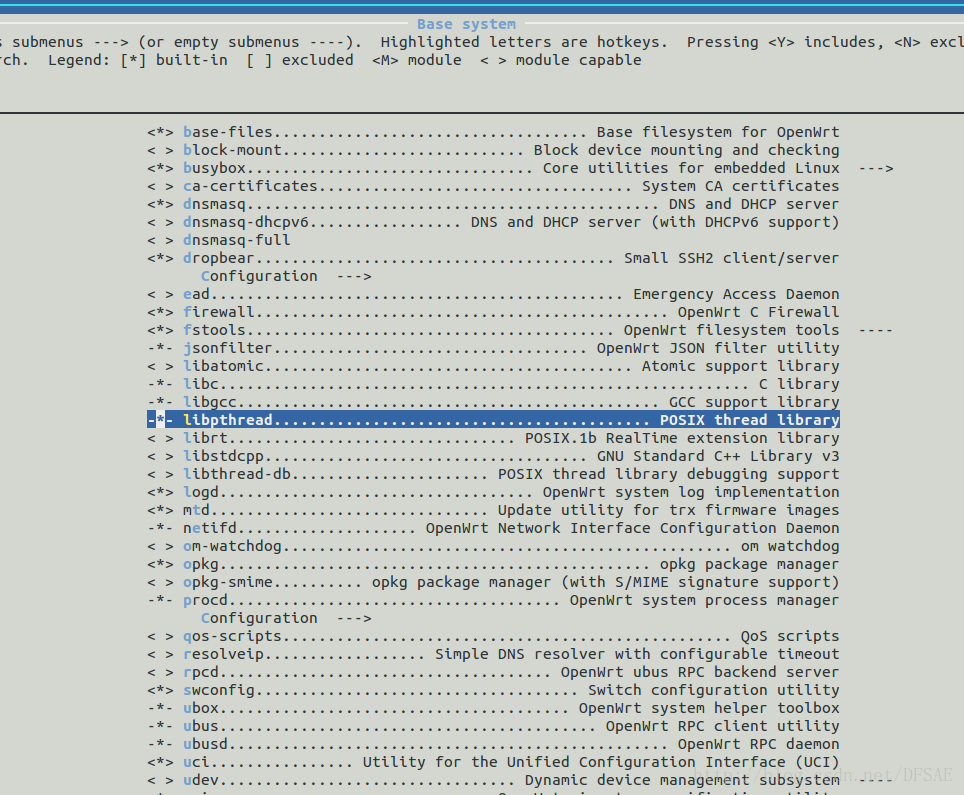Select the ubusd OpenWrt RPC daemon row
This screenshot has width=964, height=795.
(x=493, y=744)
